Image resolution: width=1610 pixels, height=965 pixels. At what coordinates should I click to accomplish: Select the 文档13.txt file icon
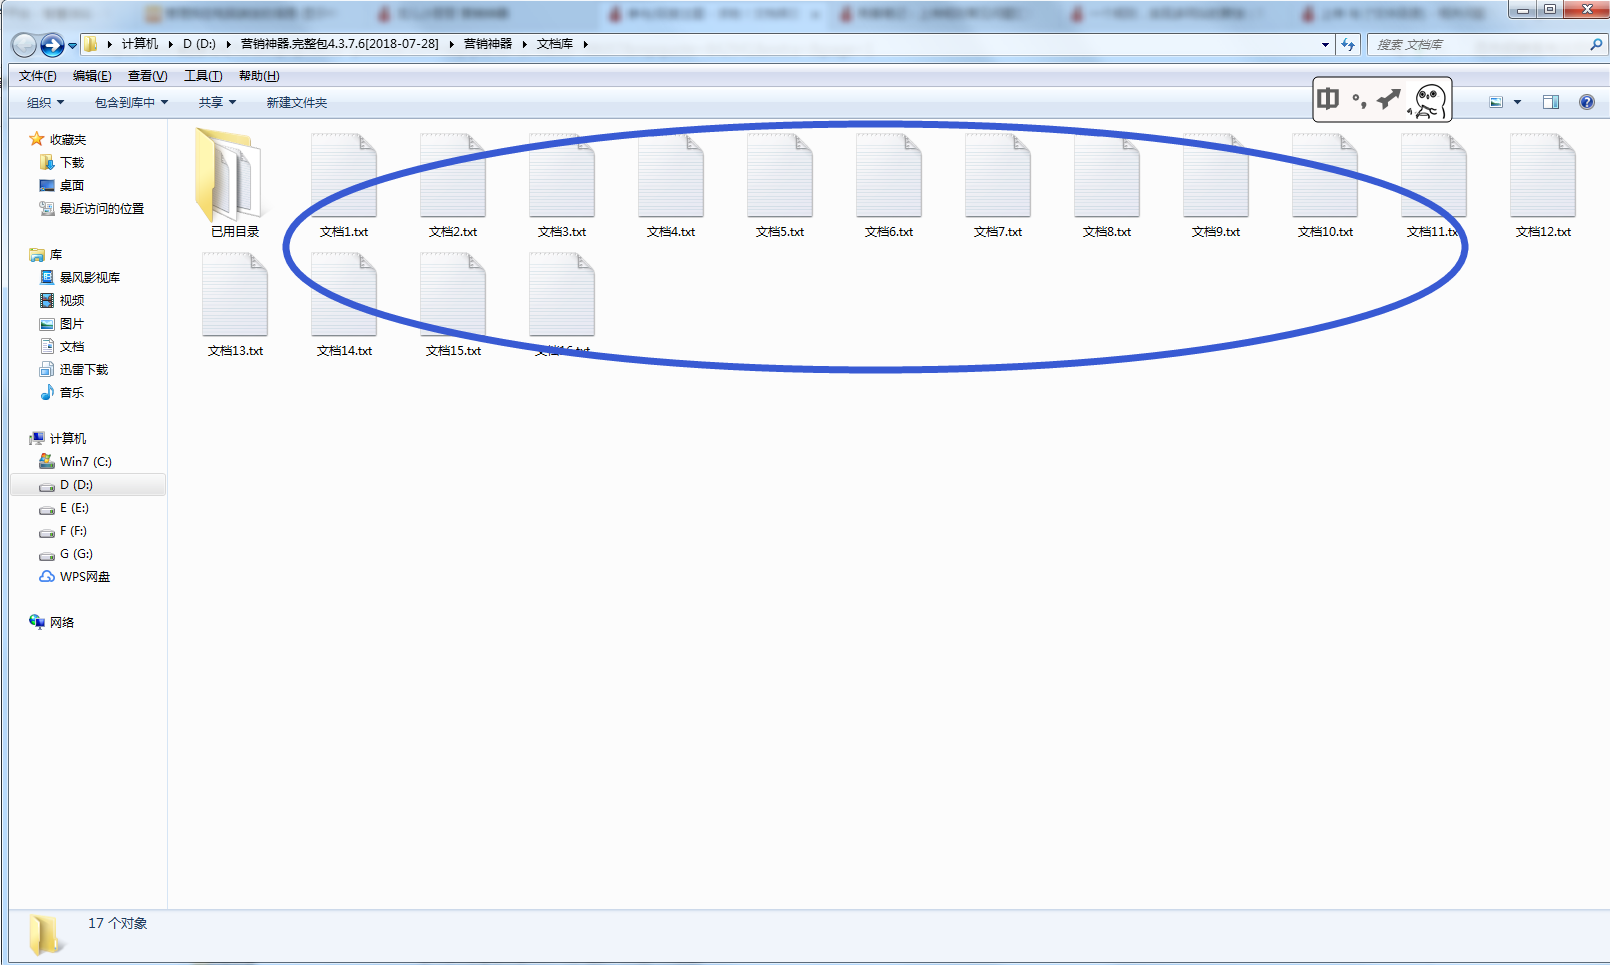point(234,296)
